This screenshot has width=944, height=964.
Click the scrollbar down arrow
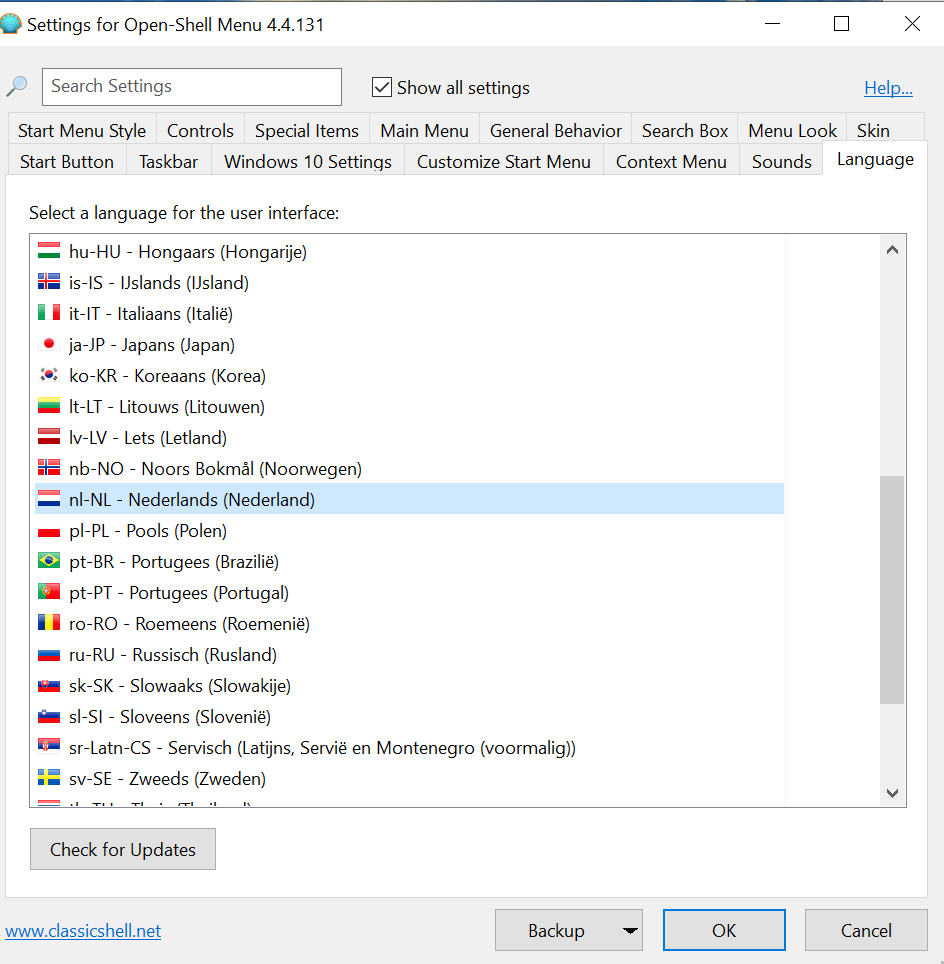point(892,793)
